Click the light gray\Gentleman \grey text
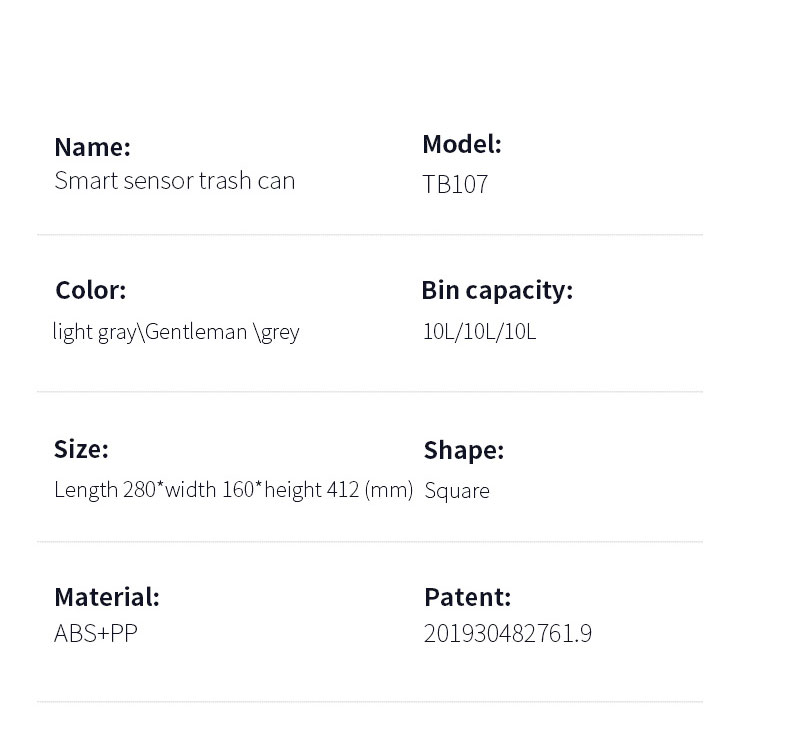Image resolution: width=790 pixels, height=750 pixels. point(176,332)
